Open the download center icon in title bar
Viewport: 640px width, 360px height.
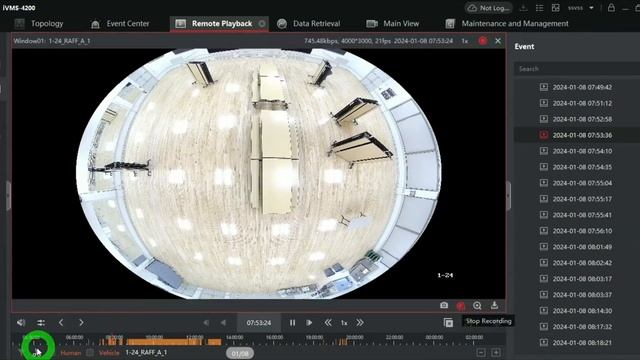point(524,8)
